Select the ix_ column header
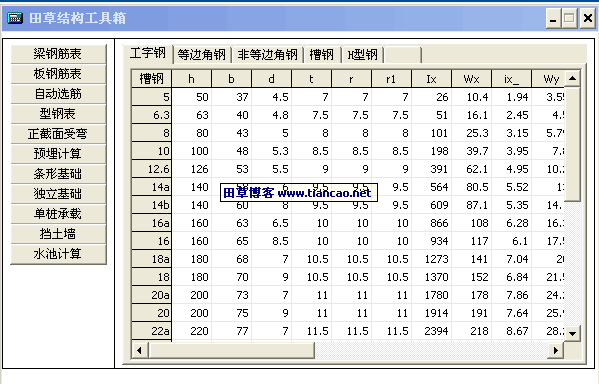 [x=512, y=79]
